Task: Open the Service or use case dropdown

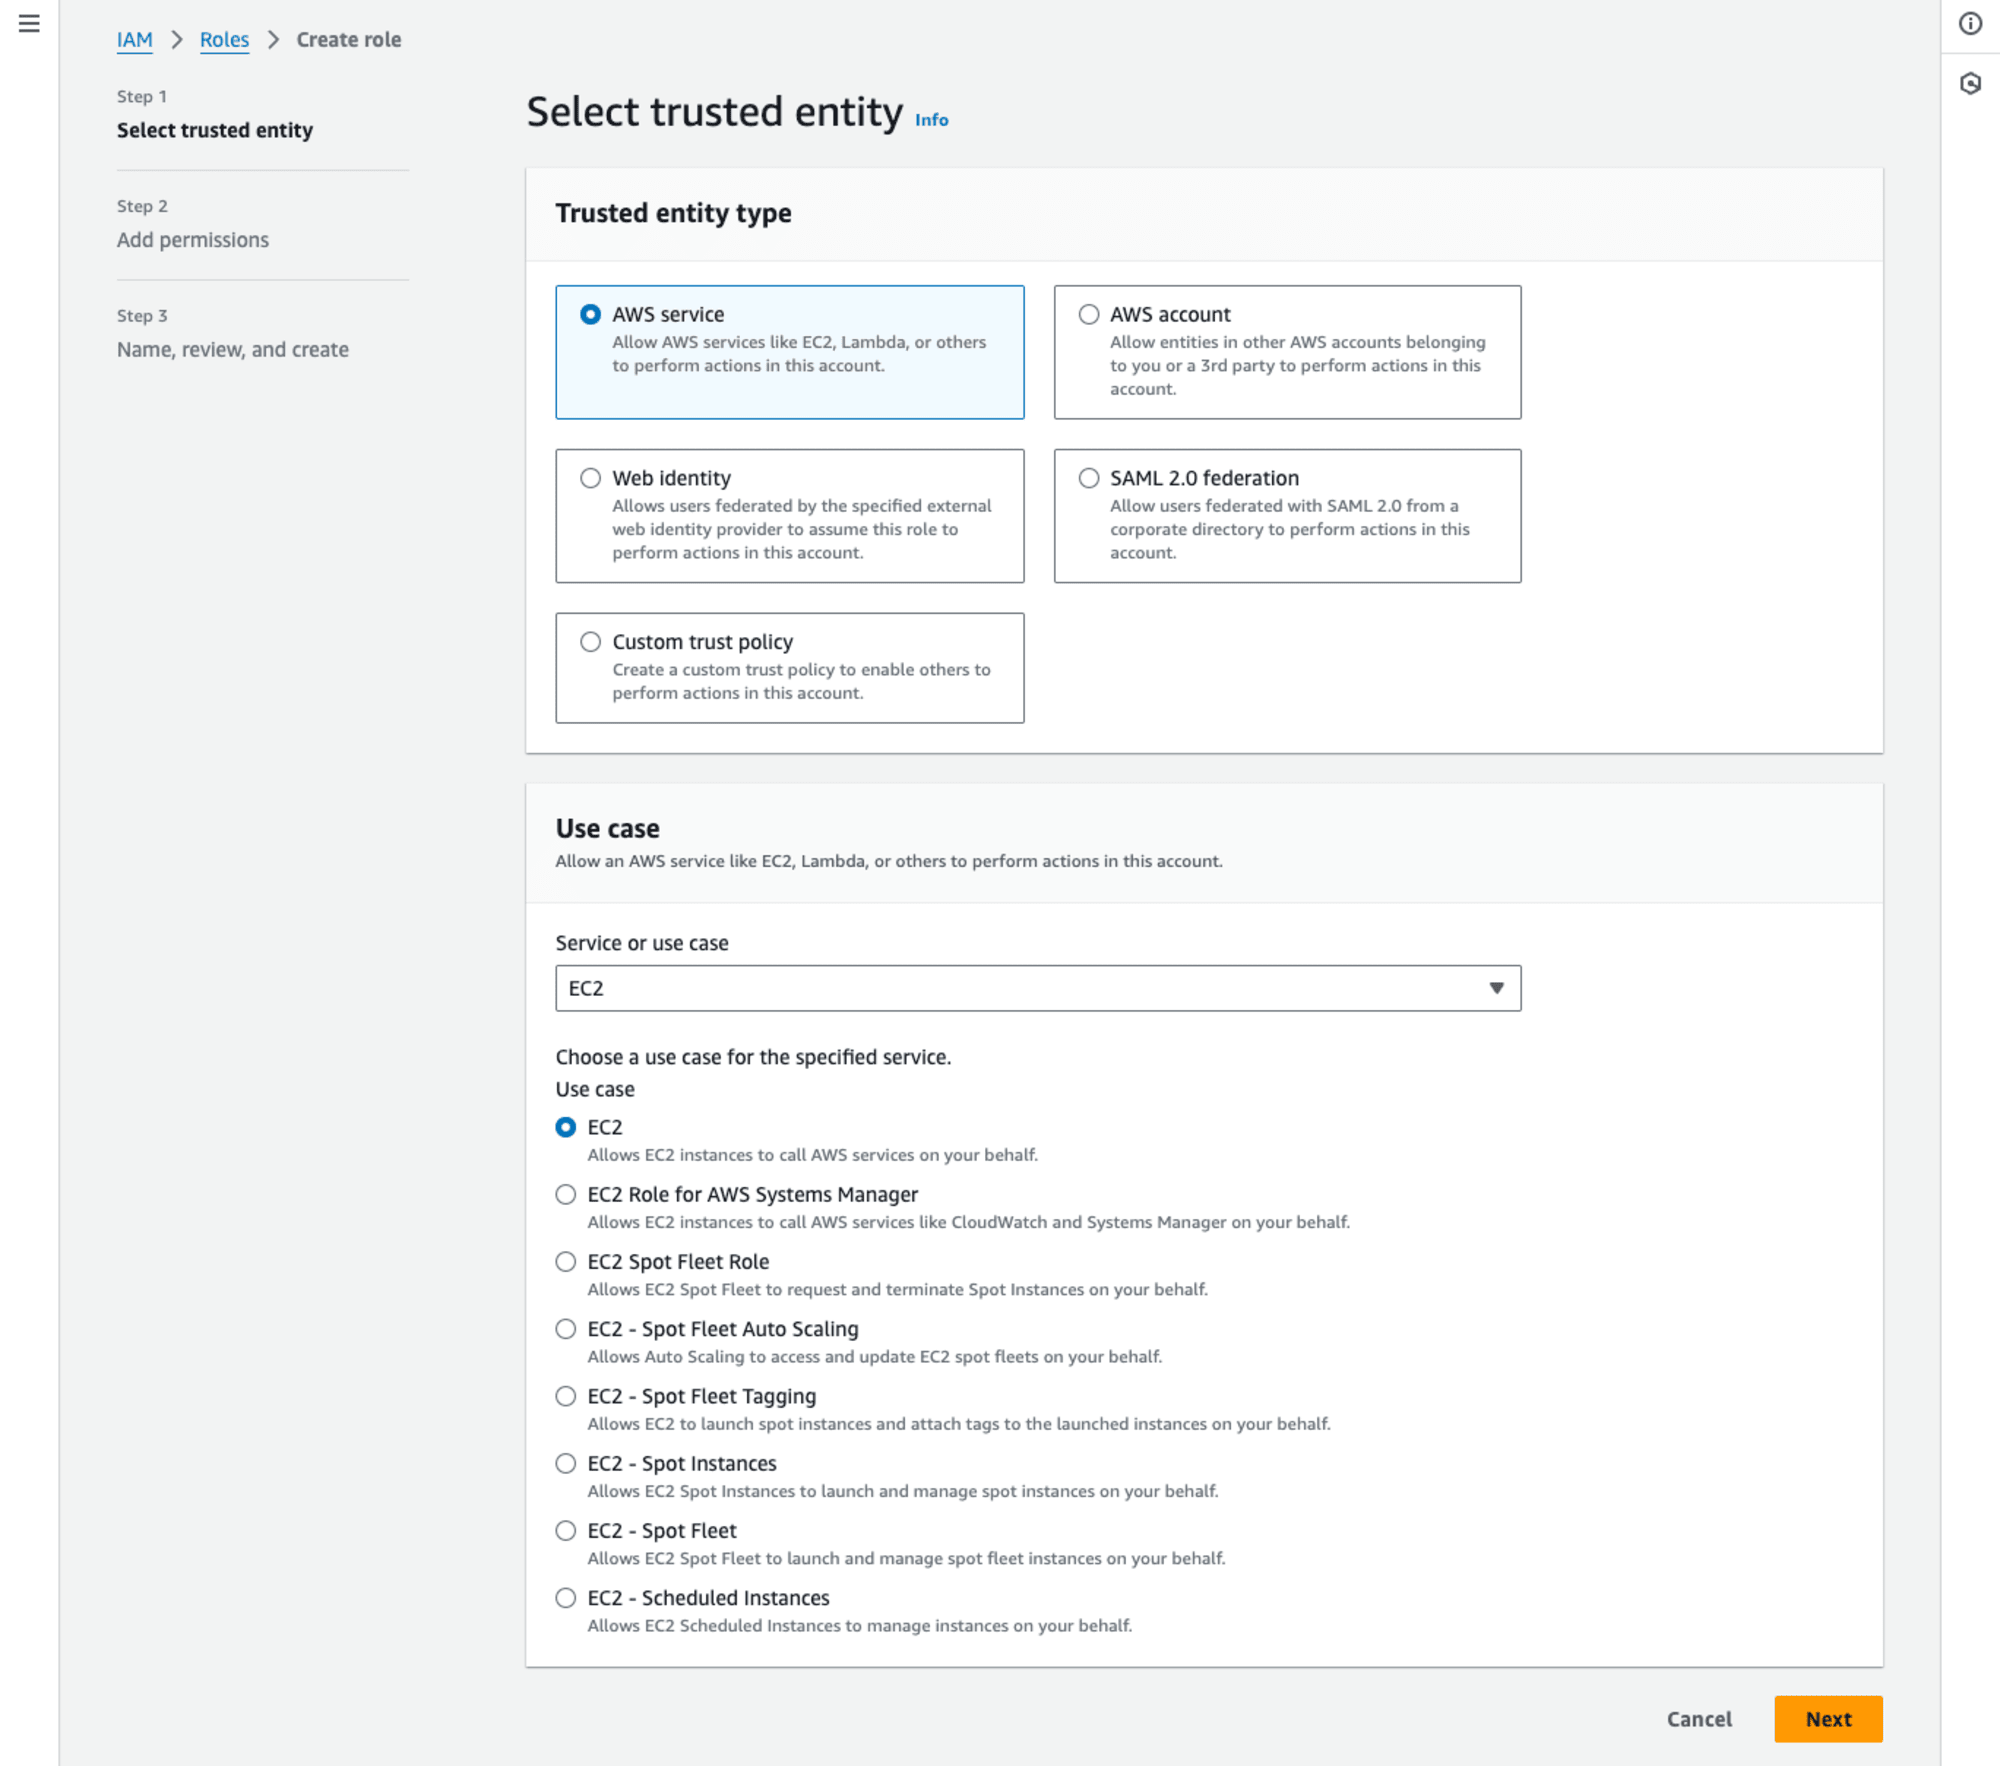Action: point(1038,988)
